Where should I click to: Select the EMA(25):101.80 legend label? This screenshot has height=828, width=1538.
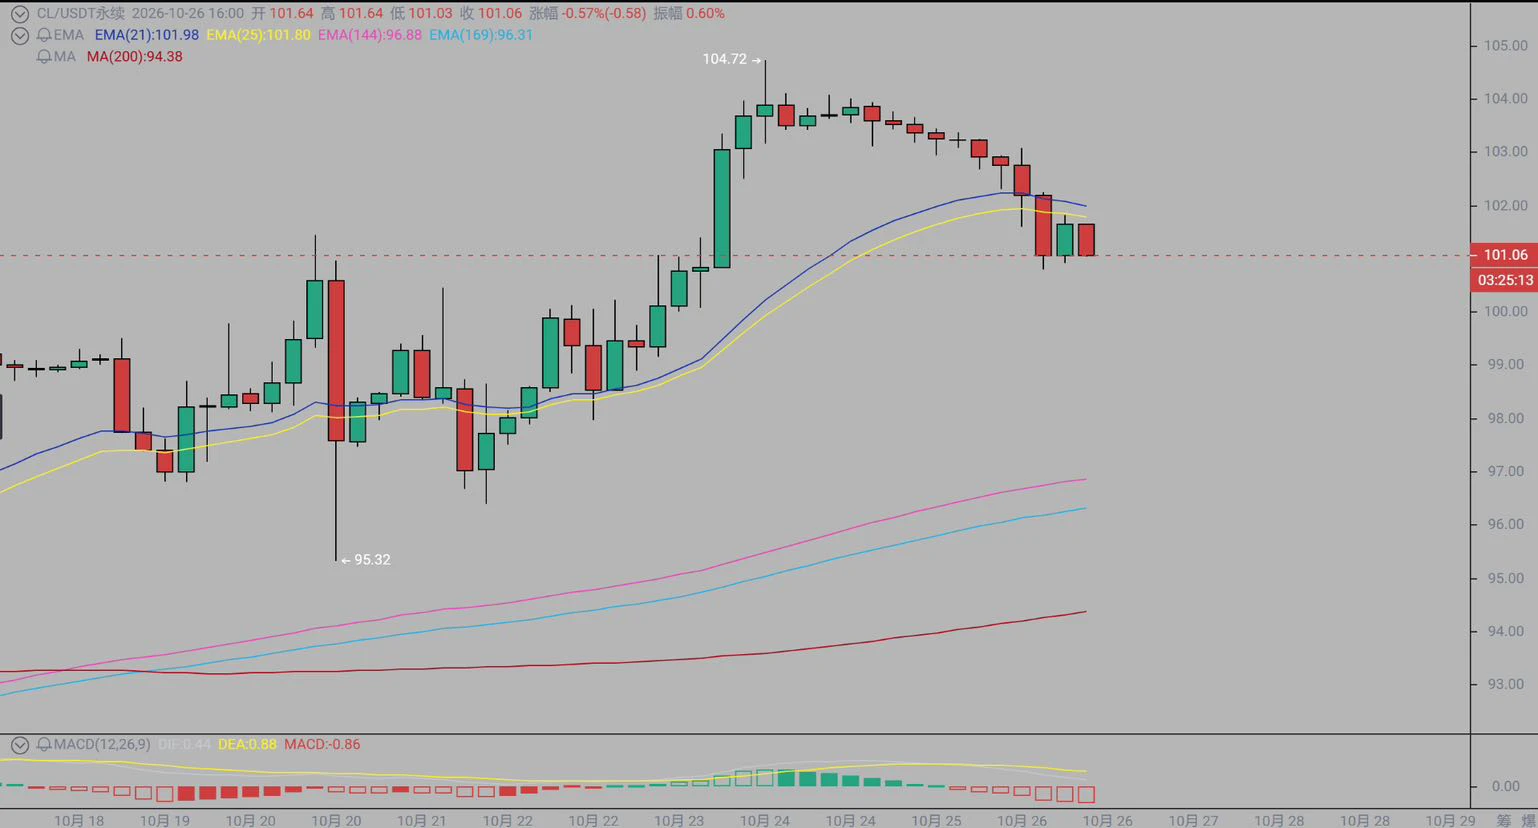(x=258, y=35)
